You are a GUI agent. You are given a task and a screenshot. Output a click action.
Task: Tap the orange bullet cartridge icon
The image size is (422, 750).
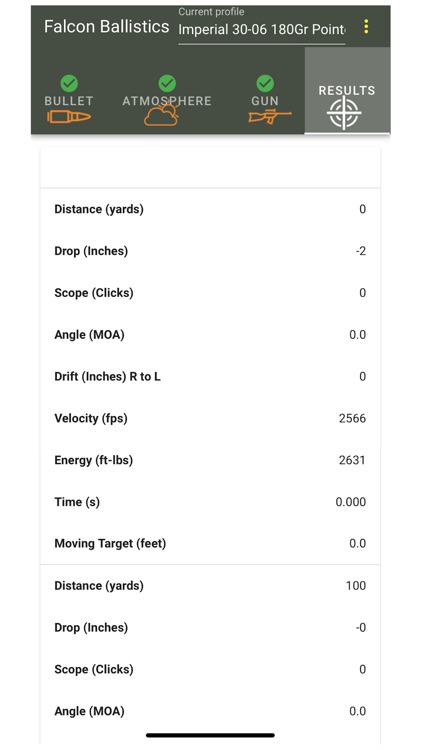click(69, 117)
